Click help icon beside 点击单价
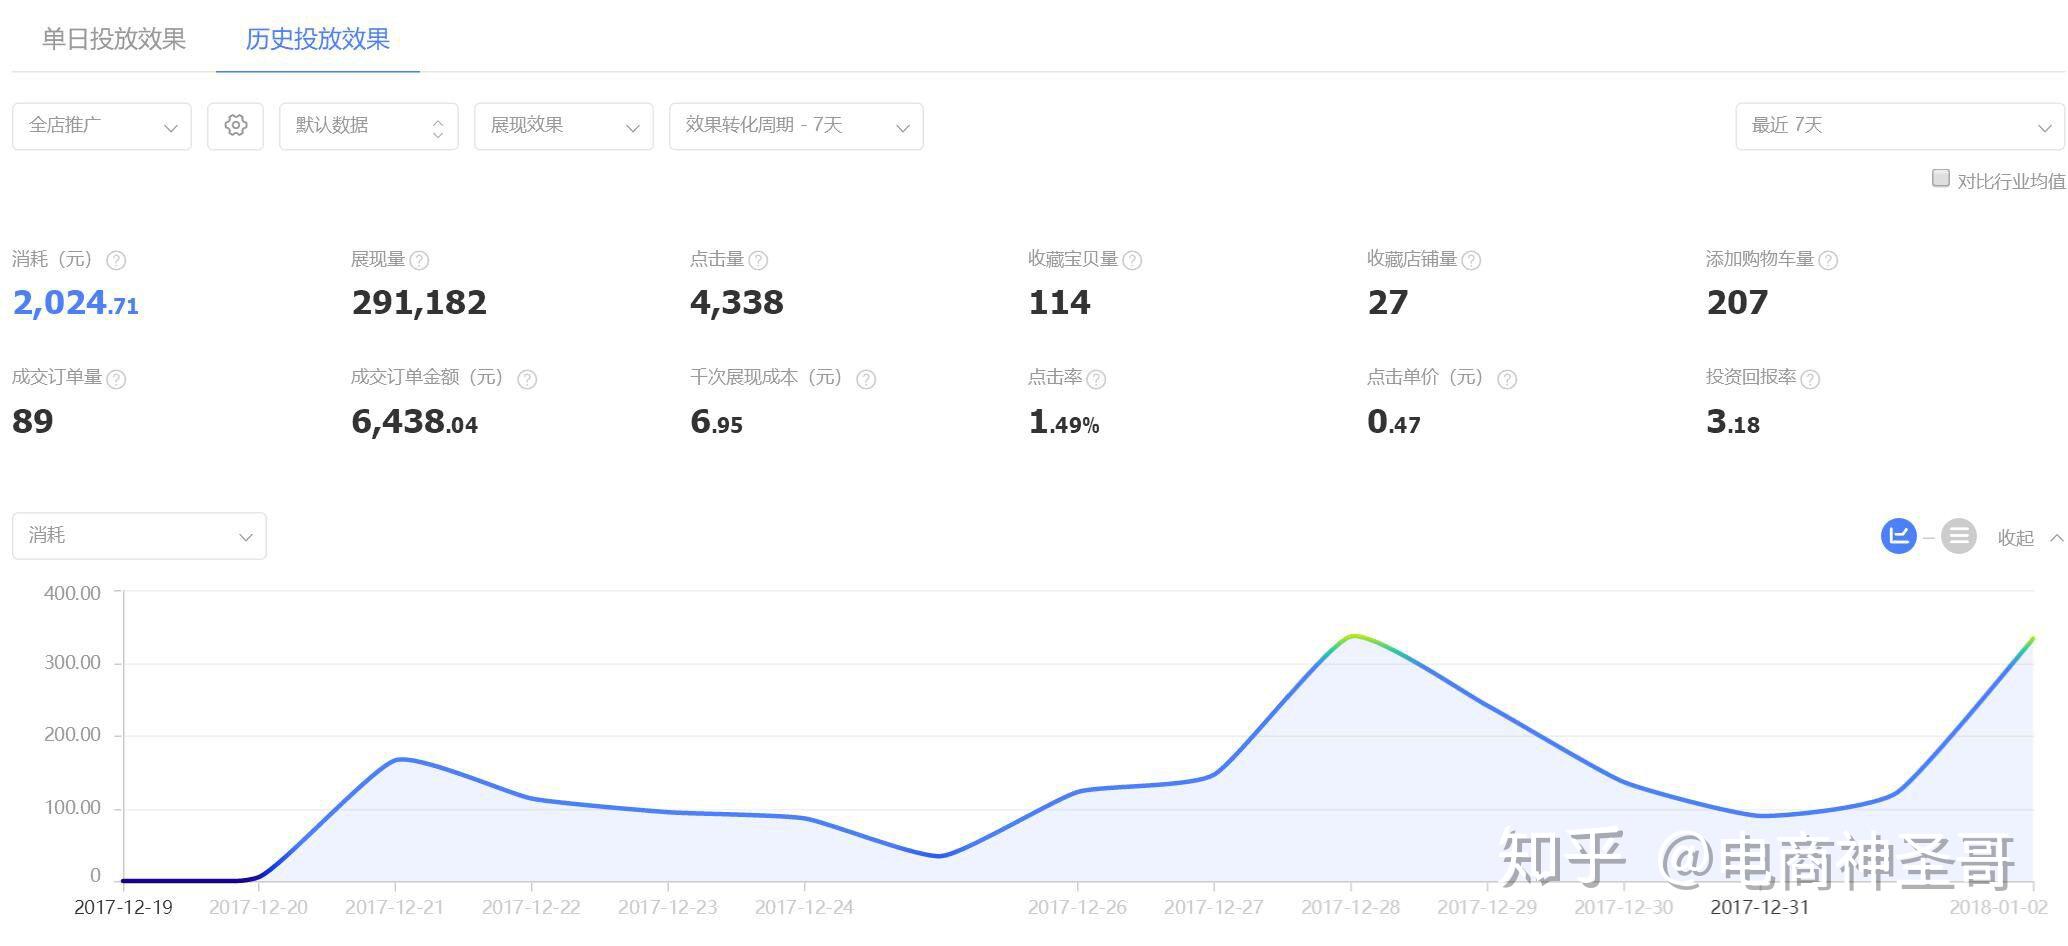The width and height of the screenshot is (2068, 946). (x=1507, y=380)
